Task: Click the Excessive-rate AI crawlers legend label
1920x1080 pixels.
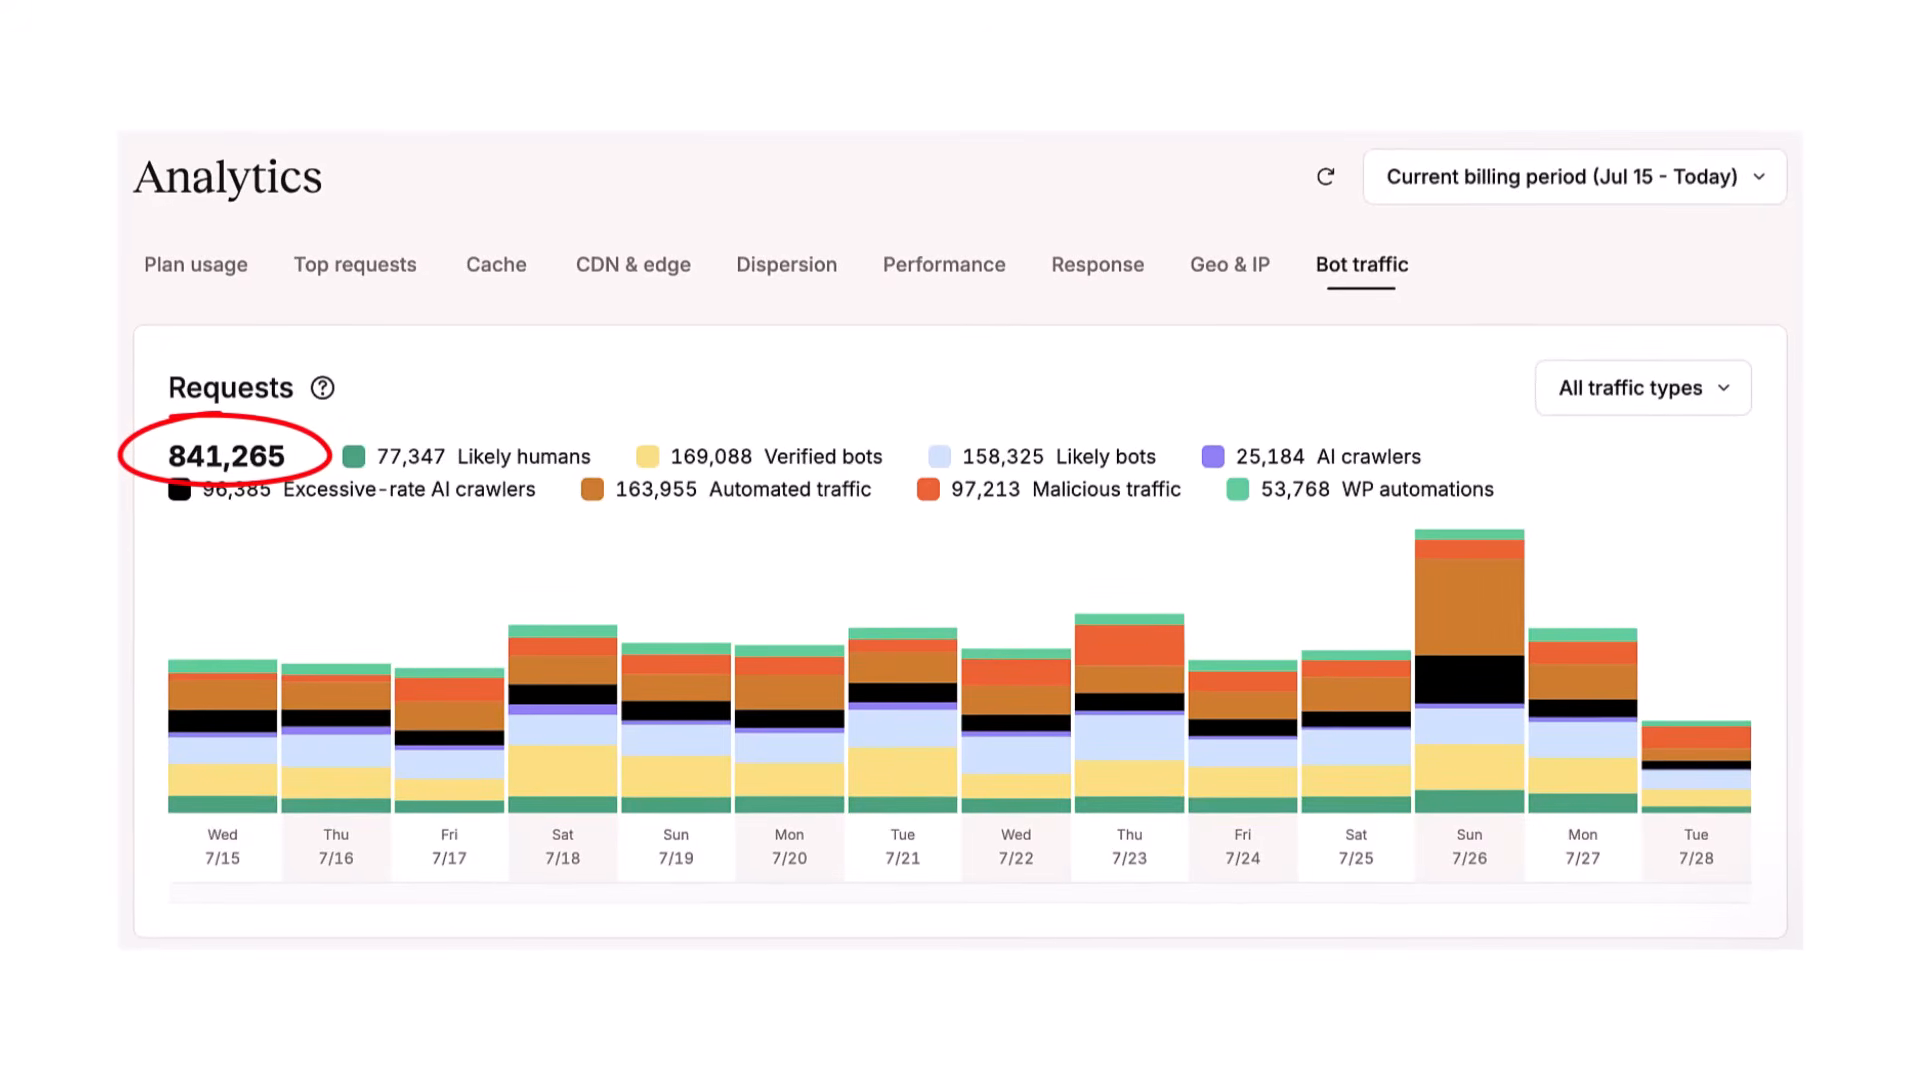Action: pos(409,490)
